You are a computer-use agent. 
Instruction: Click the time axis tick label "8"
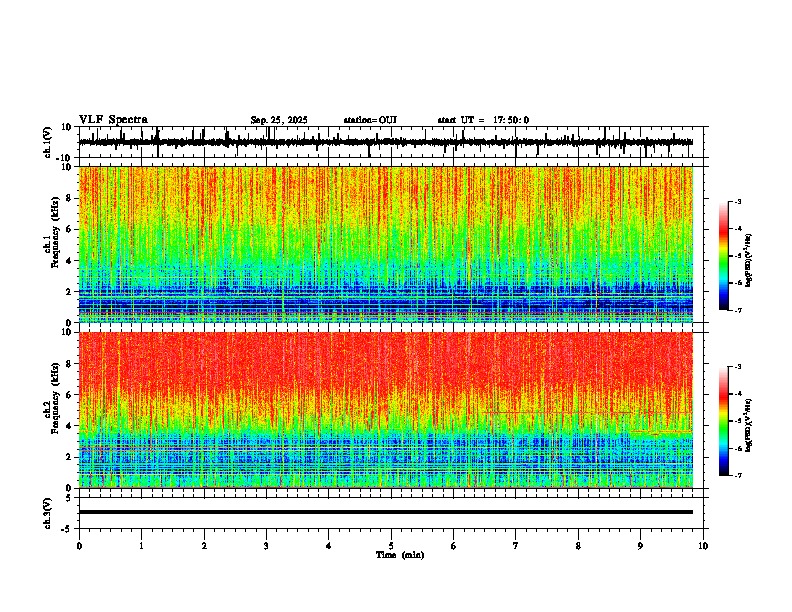(x=578, y=546)
